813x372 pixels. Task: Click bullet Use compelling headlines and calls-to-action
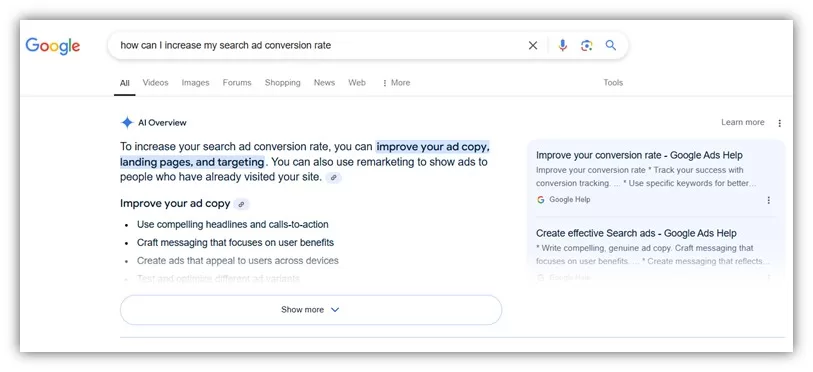pos(232,225)
